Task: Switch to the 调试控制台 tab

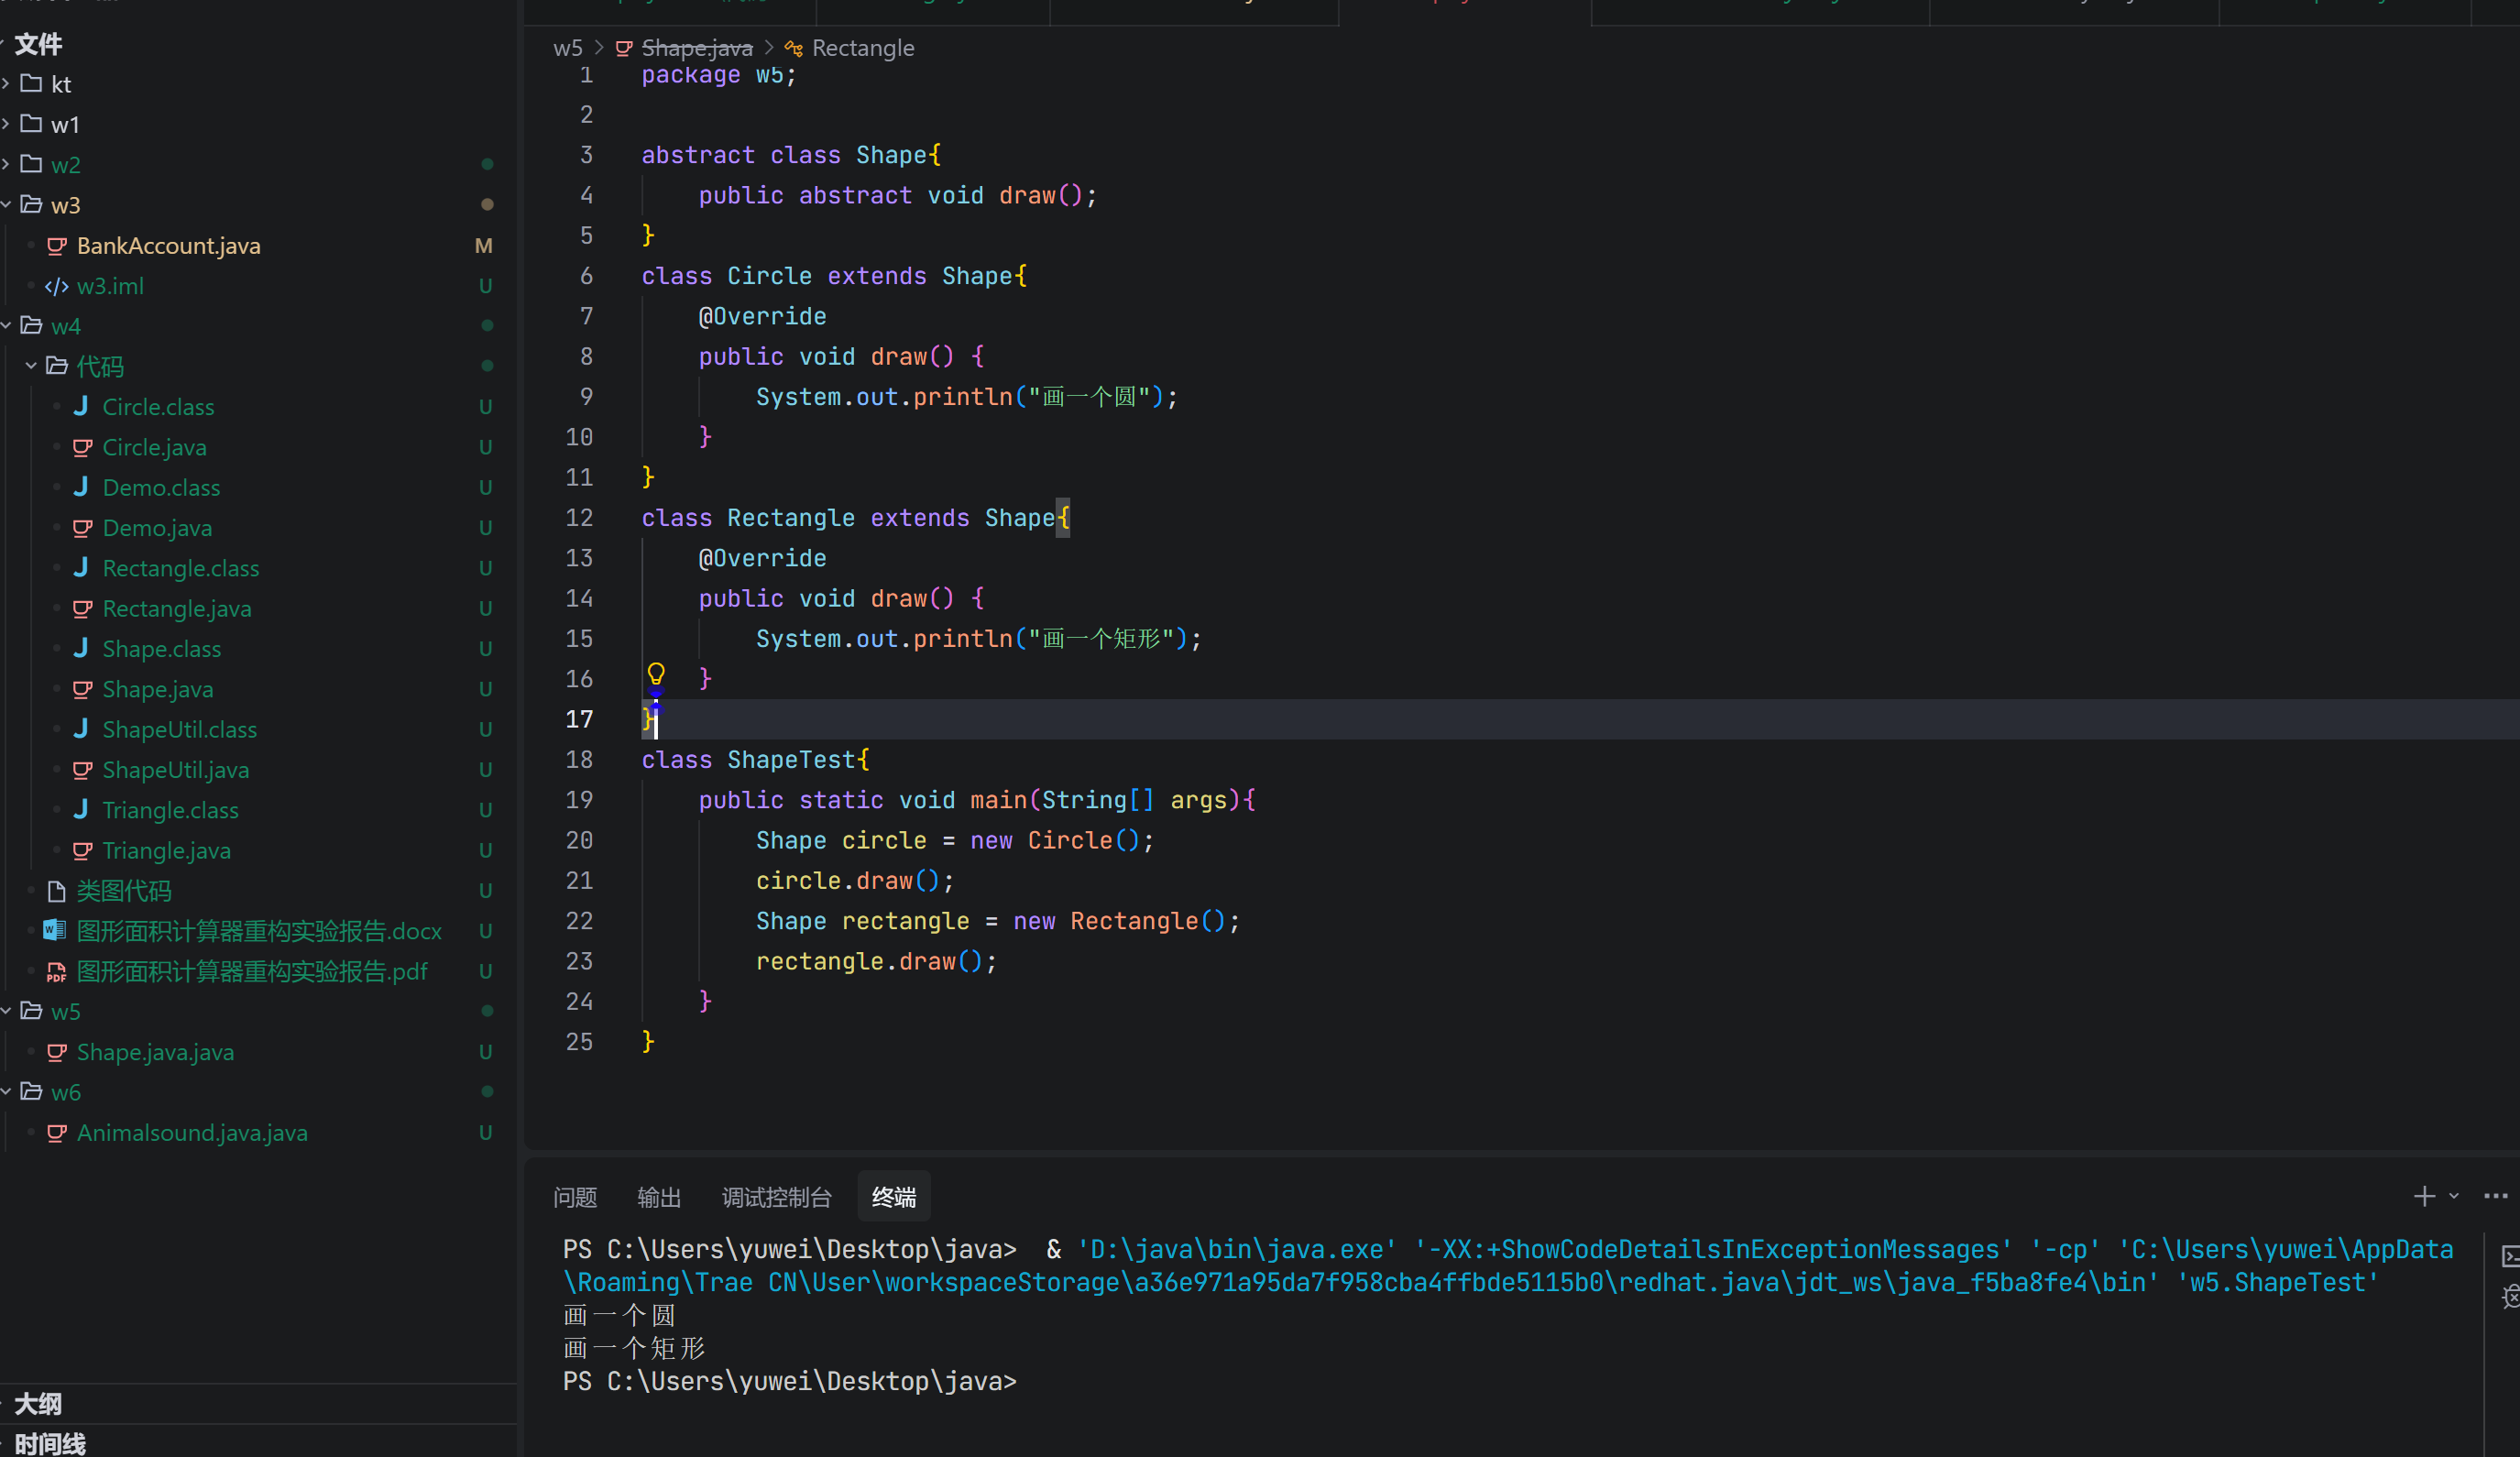Action: point(776,1197)
